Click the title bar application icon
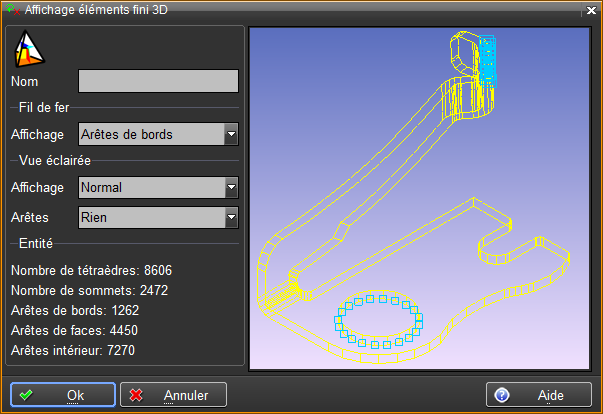 [x=13, y=10]
